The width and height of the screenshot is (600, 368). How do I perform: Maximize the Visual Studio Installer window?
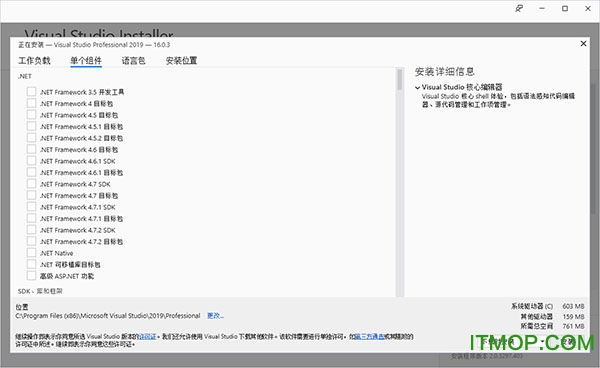click(565, 8)
